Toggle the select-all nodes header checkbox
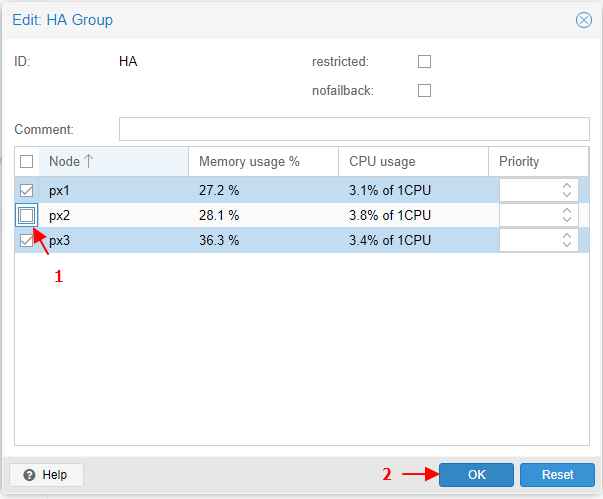The height and width of the screenshot is (499, 603). pos(27,162)
